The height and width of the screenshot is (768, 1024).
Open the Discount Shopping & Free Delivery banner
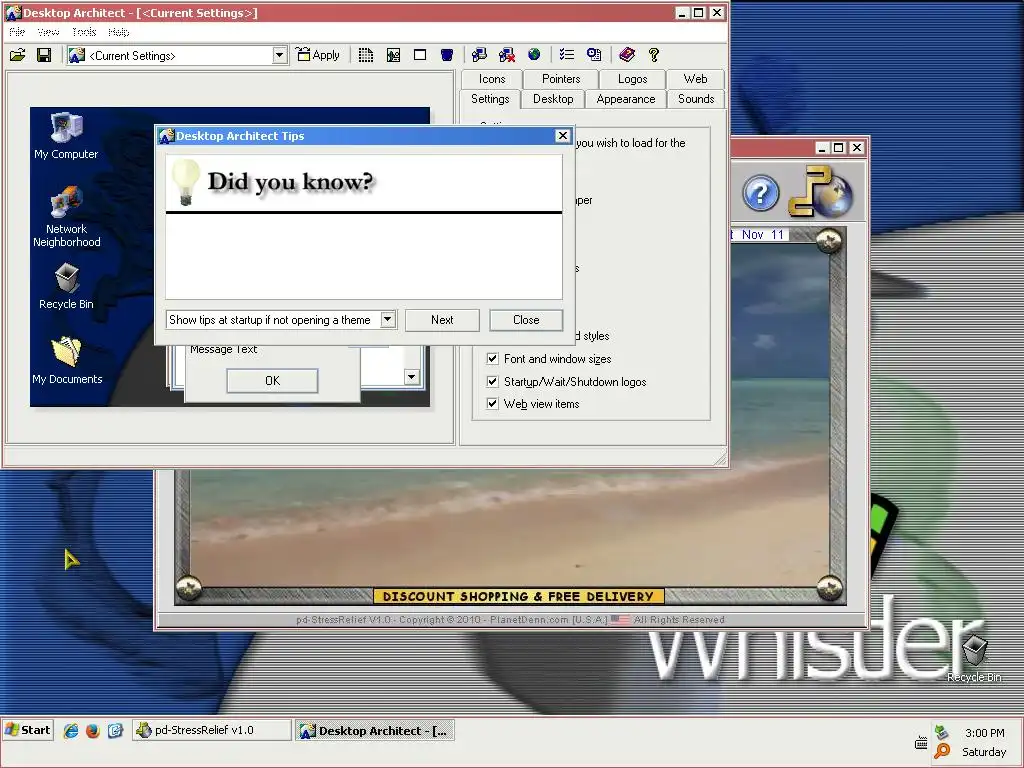(x=519, y=596)
